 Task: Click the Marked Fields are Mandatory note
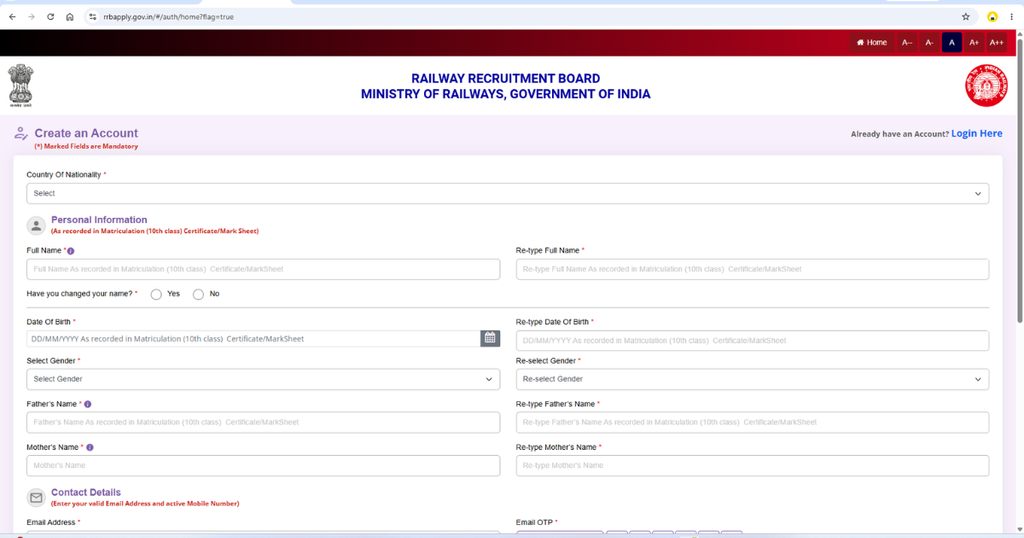click(x=86, y=146)
